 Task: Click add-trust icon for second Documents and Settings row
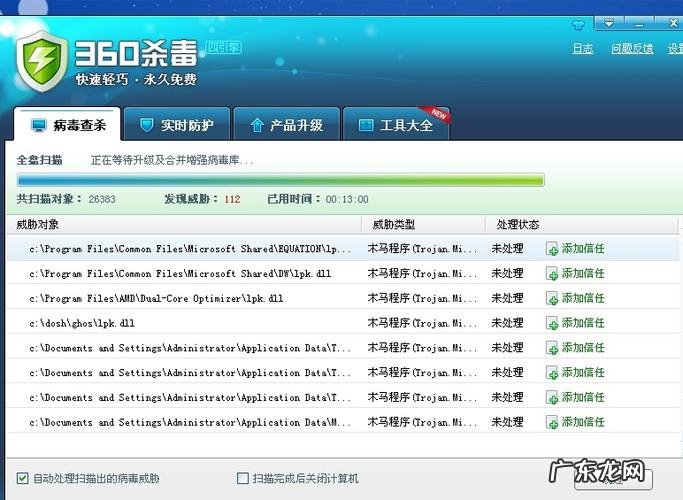click(552, 373)
